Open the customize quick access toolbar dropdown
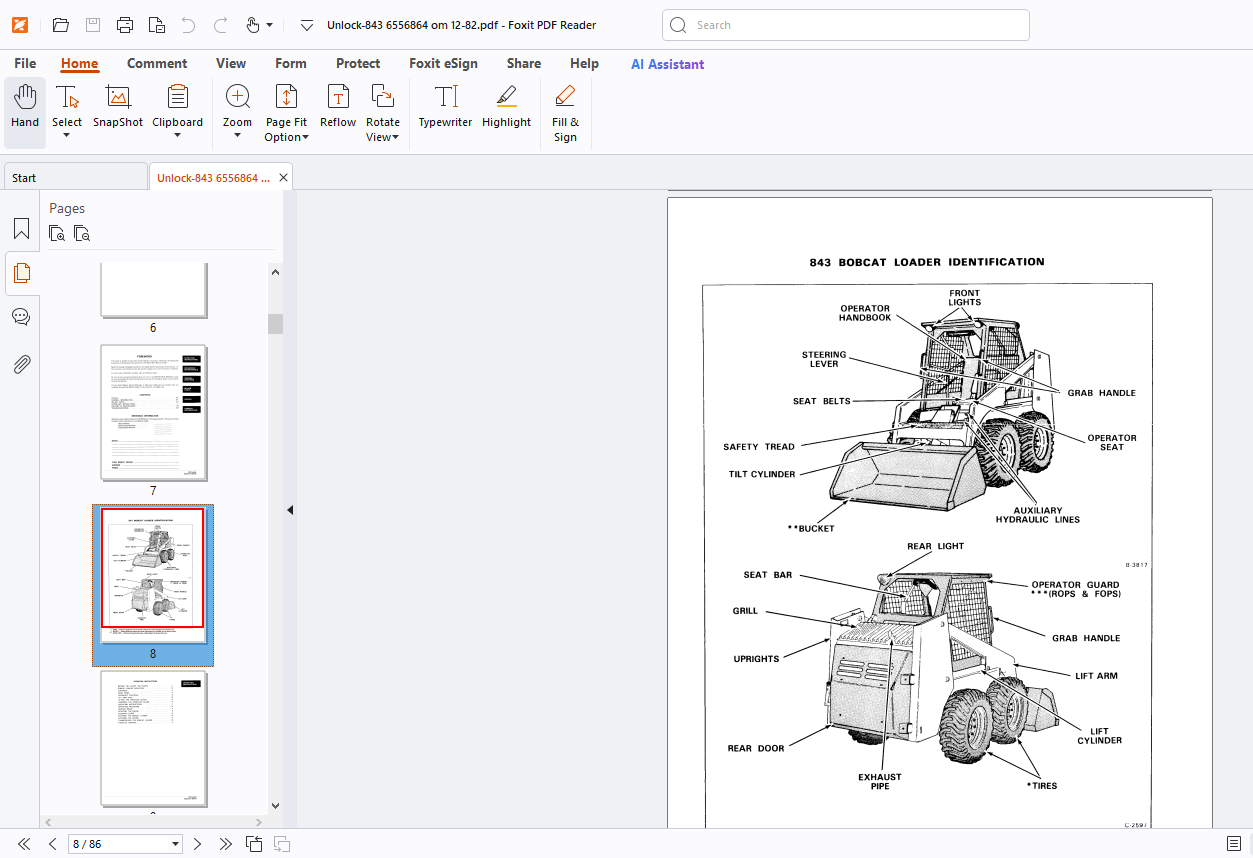 point(307,25)
